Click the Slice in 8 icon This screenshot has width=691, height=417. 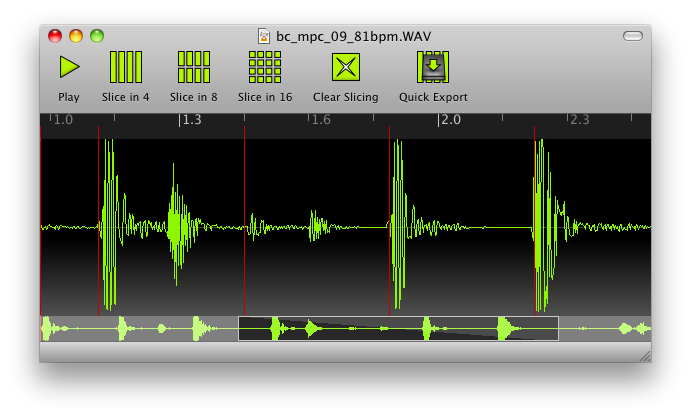193,67
